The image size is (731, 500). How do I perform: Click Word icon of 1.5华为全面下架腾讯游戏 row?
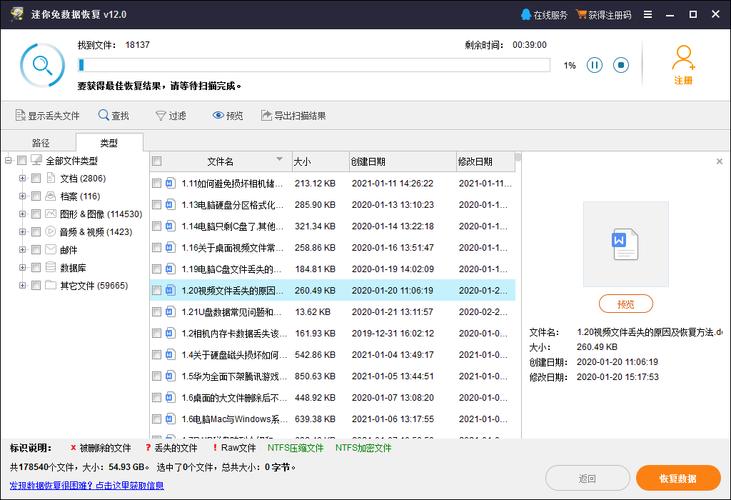point(171,376)
